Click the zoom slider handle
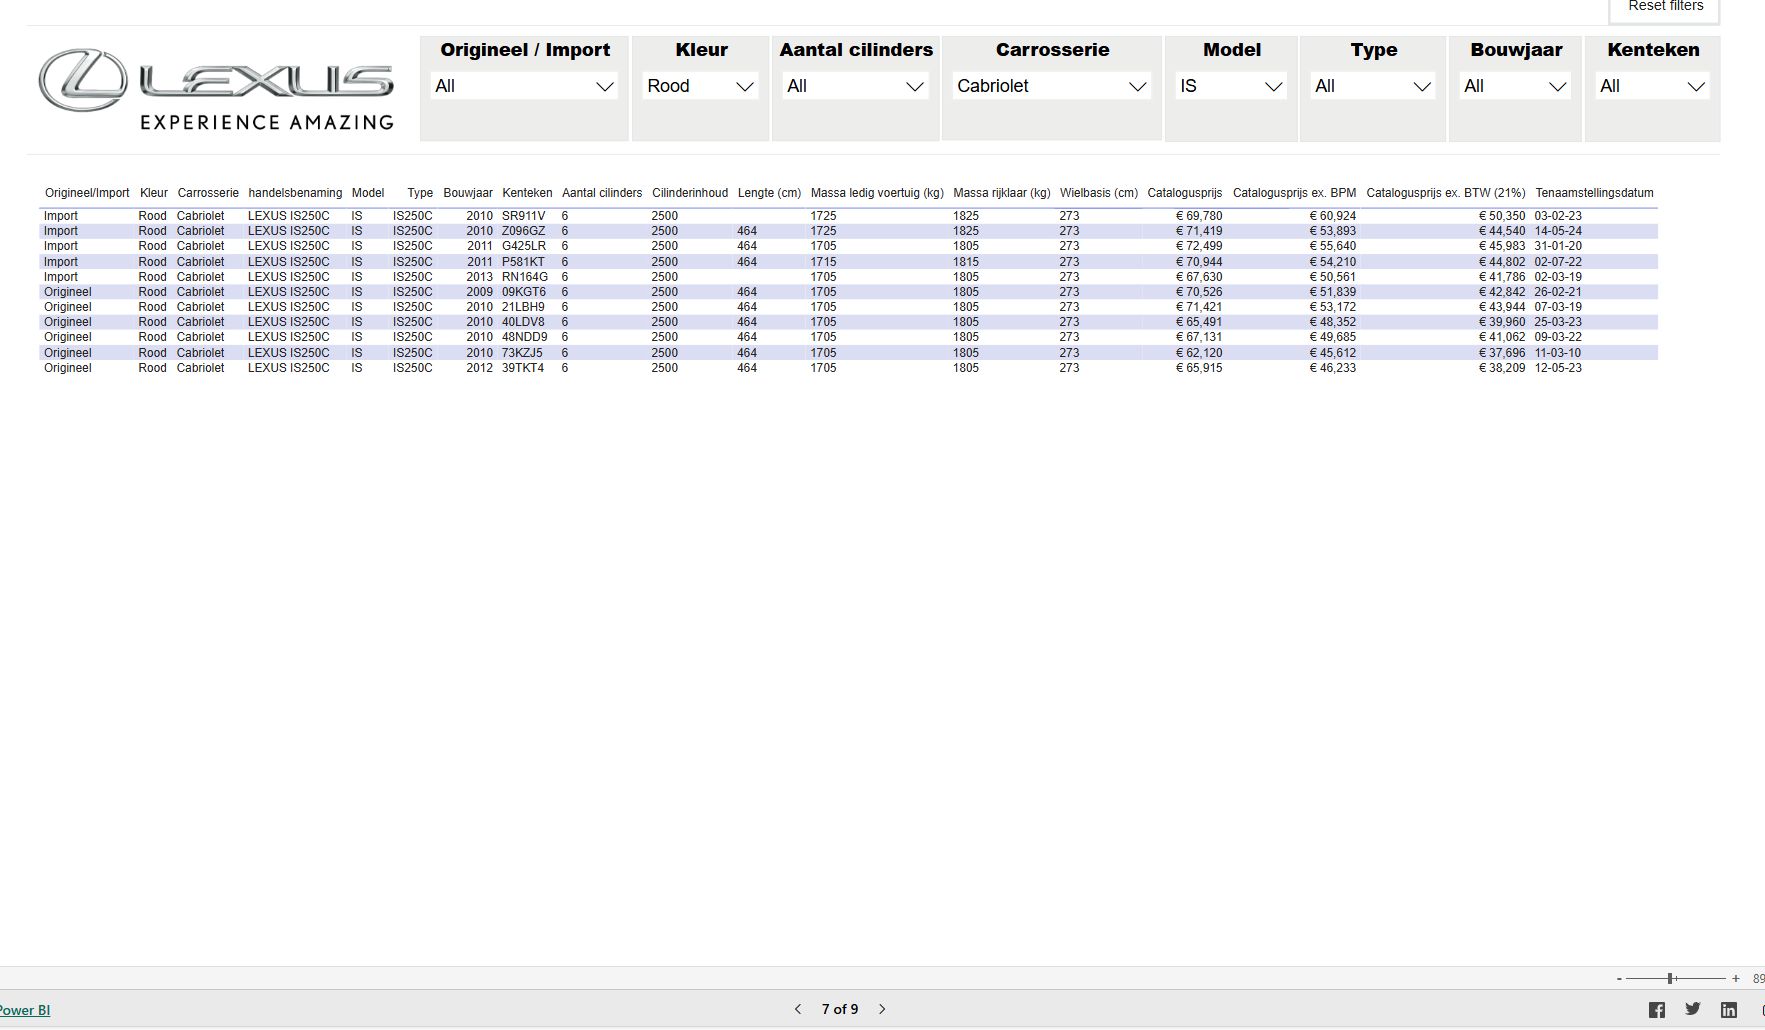 tap(1670, 979)
